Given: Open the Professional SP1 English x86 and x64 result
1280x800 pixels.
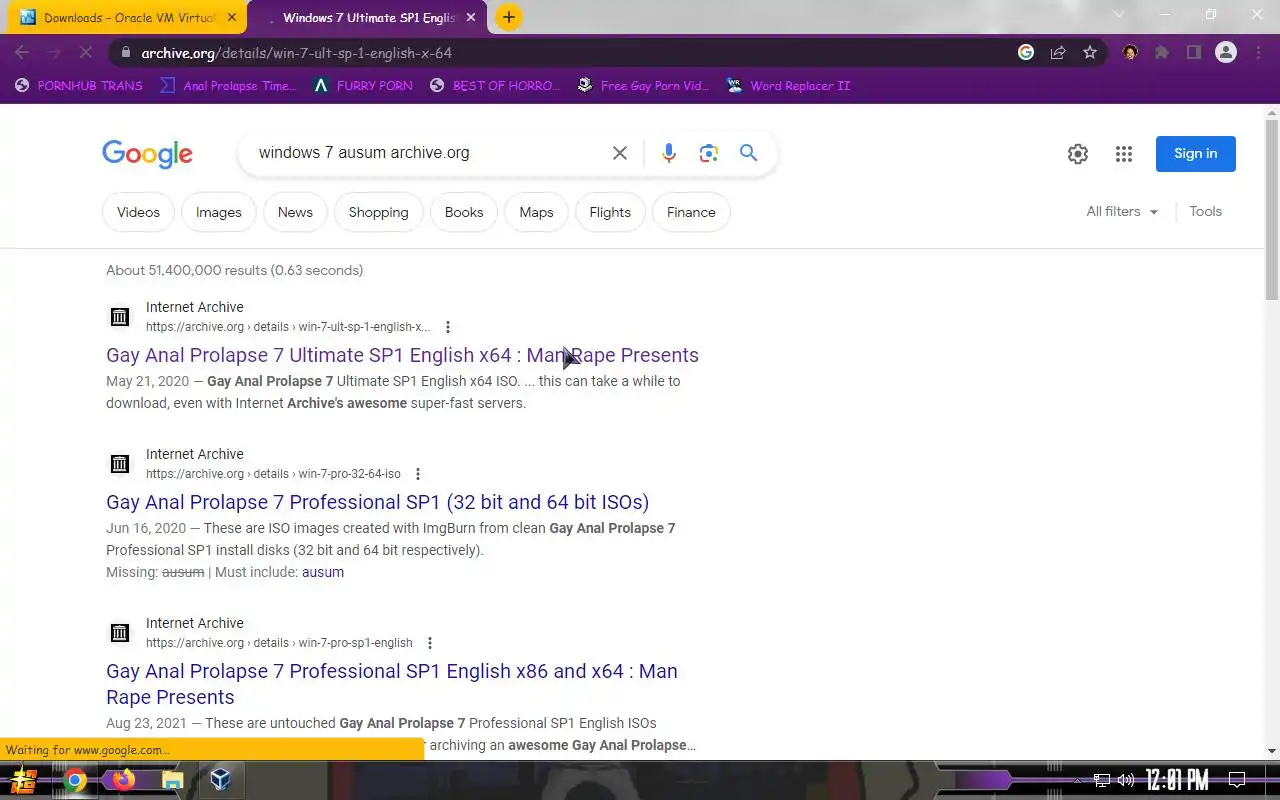Looking at the screenshot, I should (392, 684).
